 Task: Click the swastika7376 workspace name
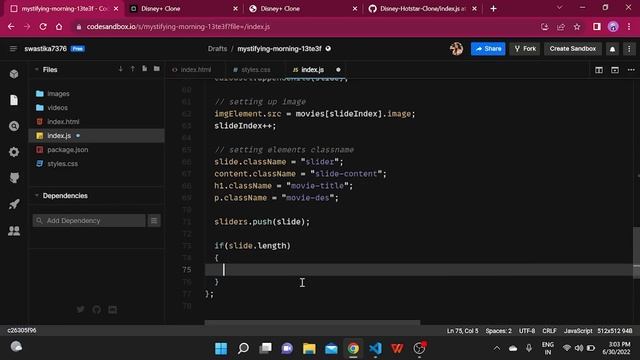pos(45,49)
